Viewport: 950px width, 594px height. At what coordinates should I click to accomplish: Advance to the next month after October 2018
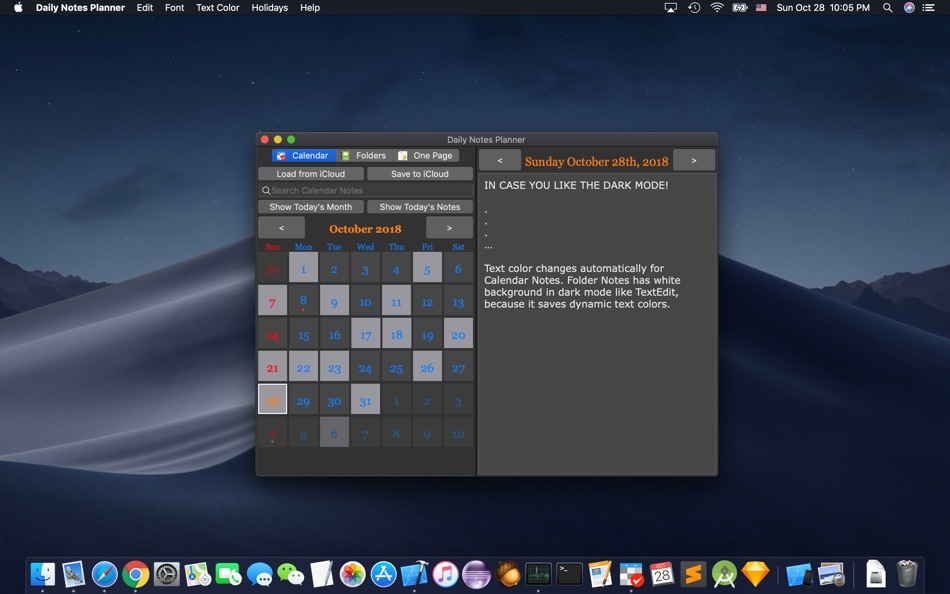449,229
